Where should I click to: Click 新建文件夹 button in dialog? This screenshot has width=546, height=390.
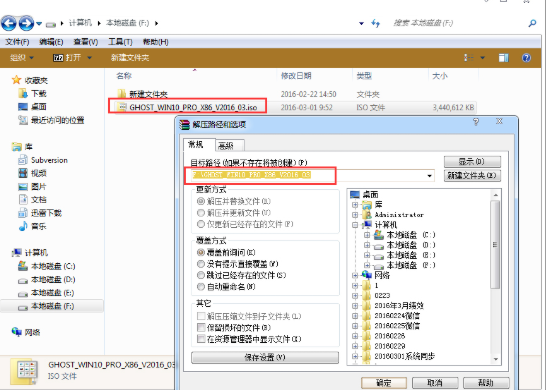472,176
